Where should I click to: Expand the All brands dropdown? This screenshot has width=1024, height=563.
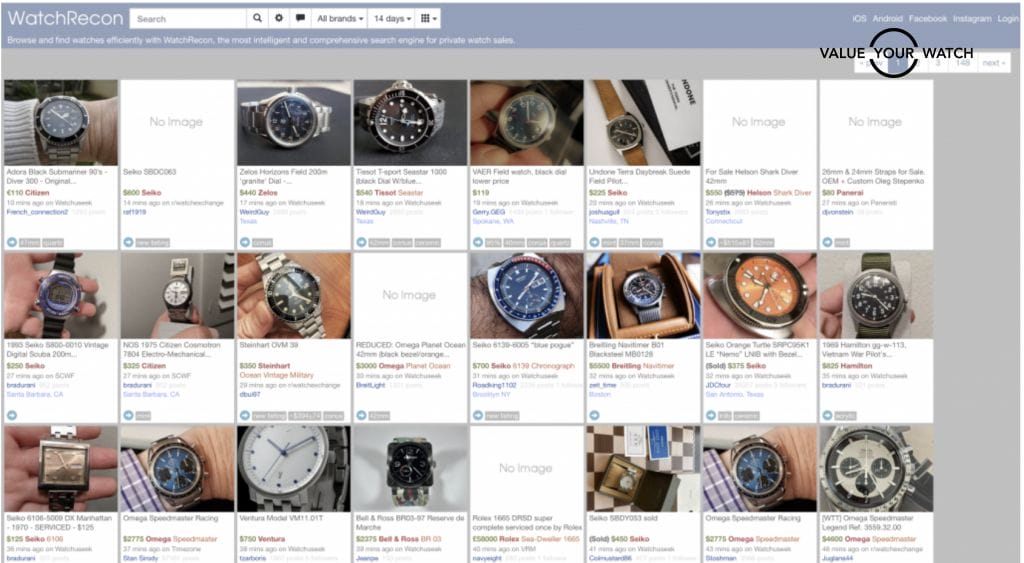tap(339, 18)
